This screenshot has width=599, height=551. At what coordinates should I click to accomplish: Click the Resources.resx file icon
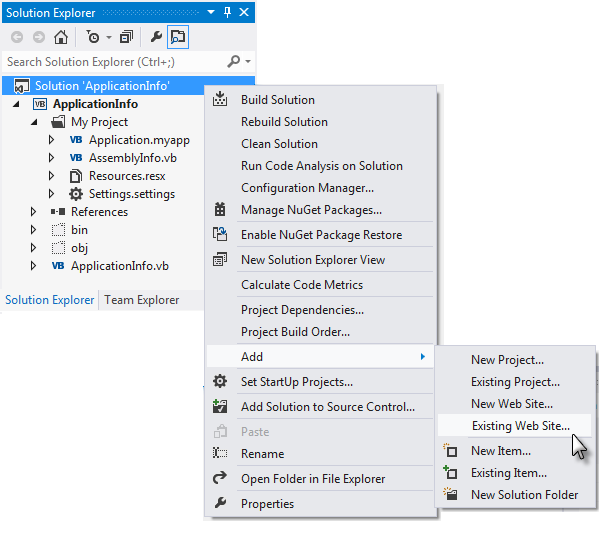[76, 176]
